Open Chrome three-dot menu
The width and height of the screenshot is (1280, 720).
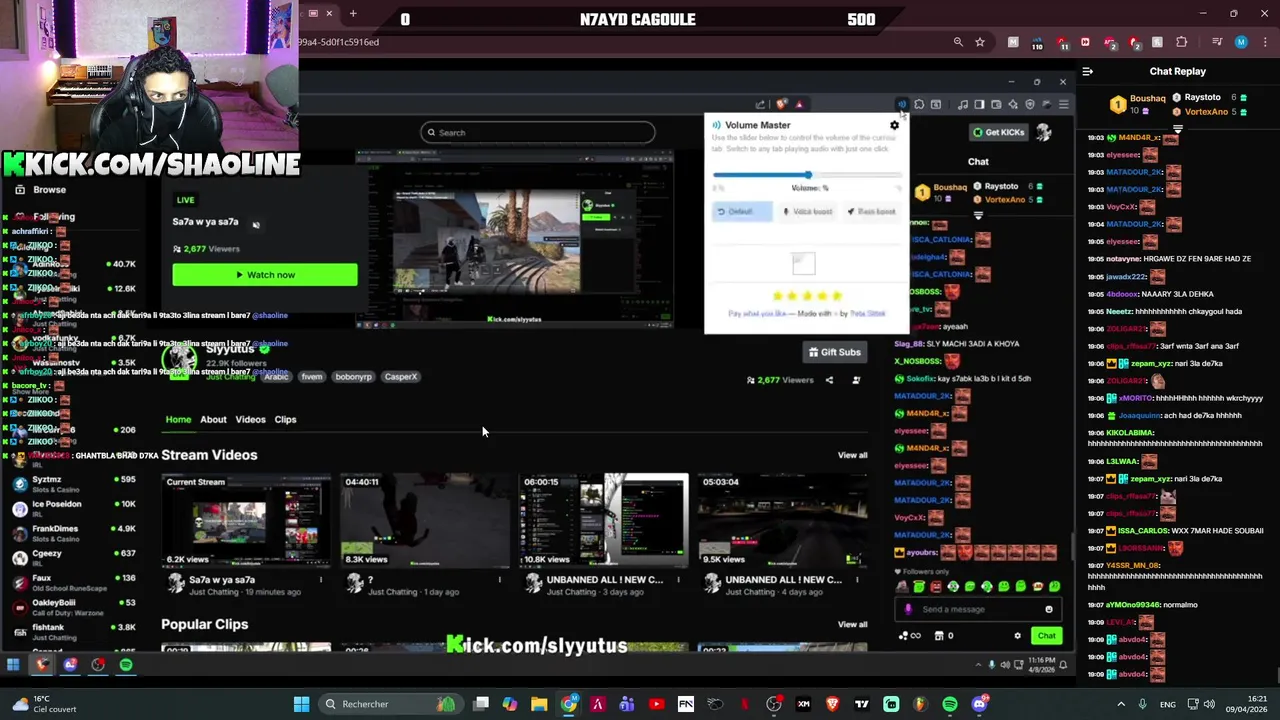pos(1263,42)
